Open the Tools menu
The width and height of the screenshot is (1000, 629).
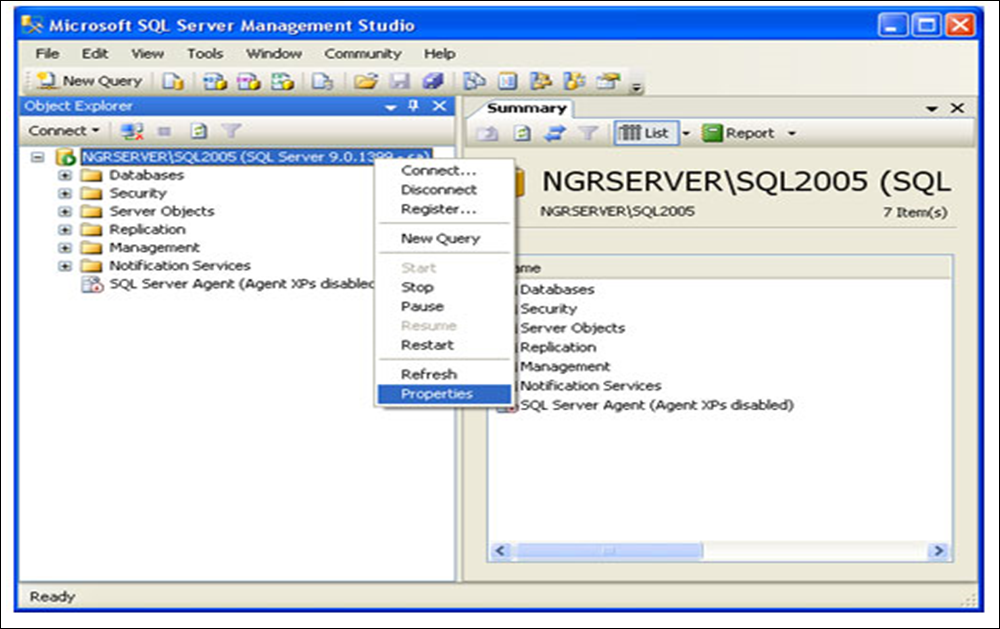pyautogui.click(x=205, y=53)
